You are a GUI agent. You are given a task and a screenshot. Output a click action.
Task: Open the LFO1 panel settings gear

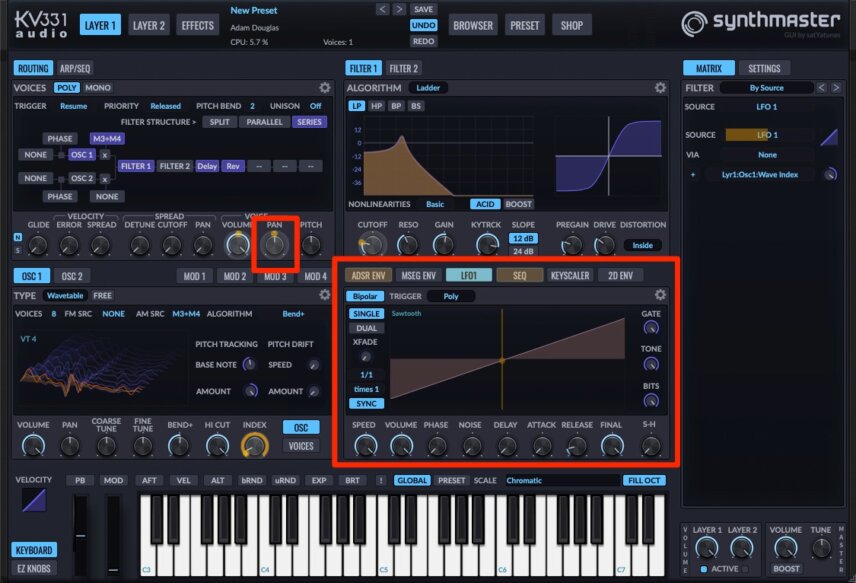(x=660, y=295)
